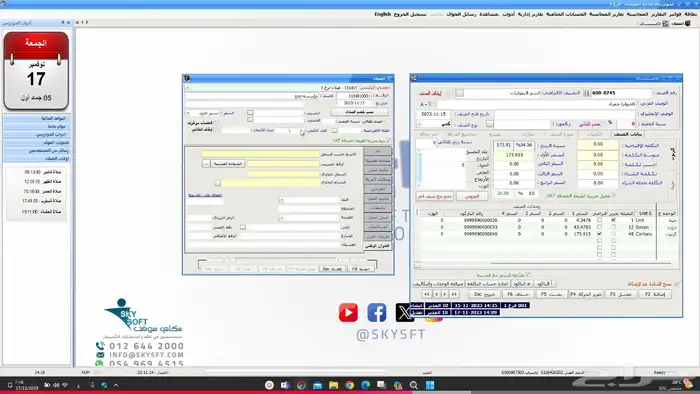Click تقرير الحركة F4 button
The image size is (700, 394).
point(587,294)
